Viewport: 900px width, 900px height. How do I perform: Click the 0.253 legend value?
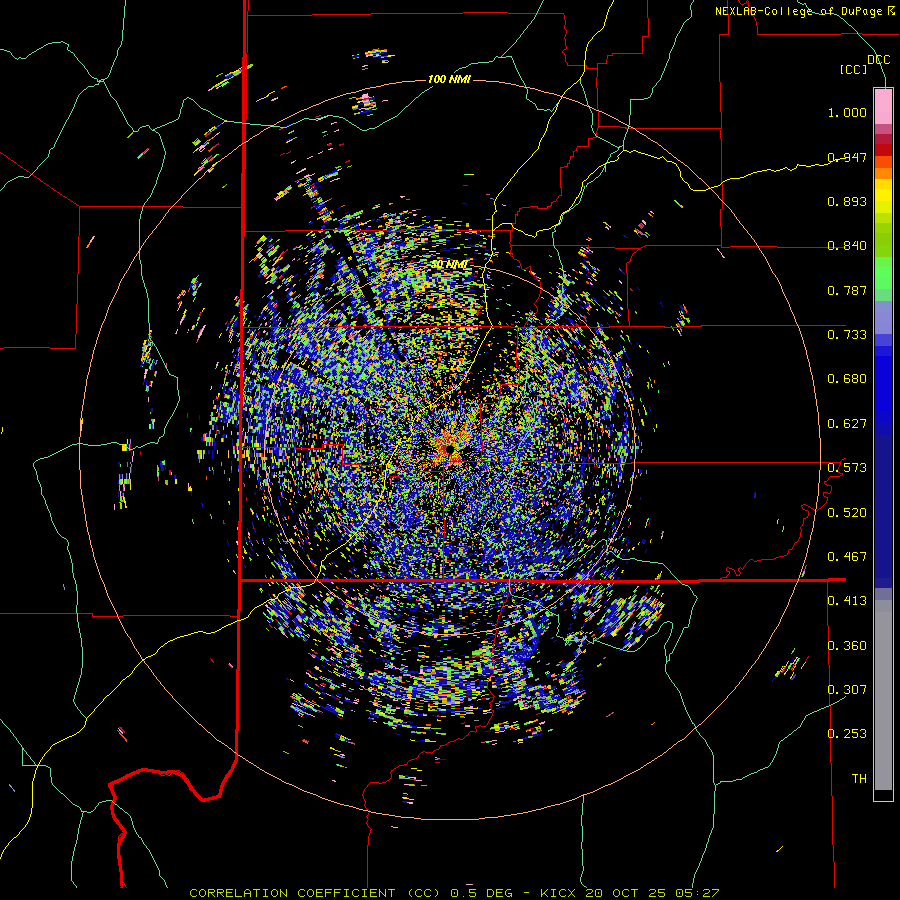pos(847,734)
